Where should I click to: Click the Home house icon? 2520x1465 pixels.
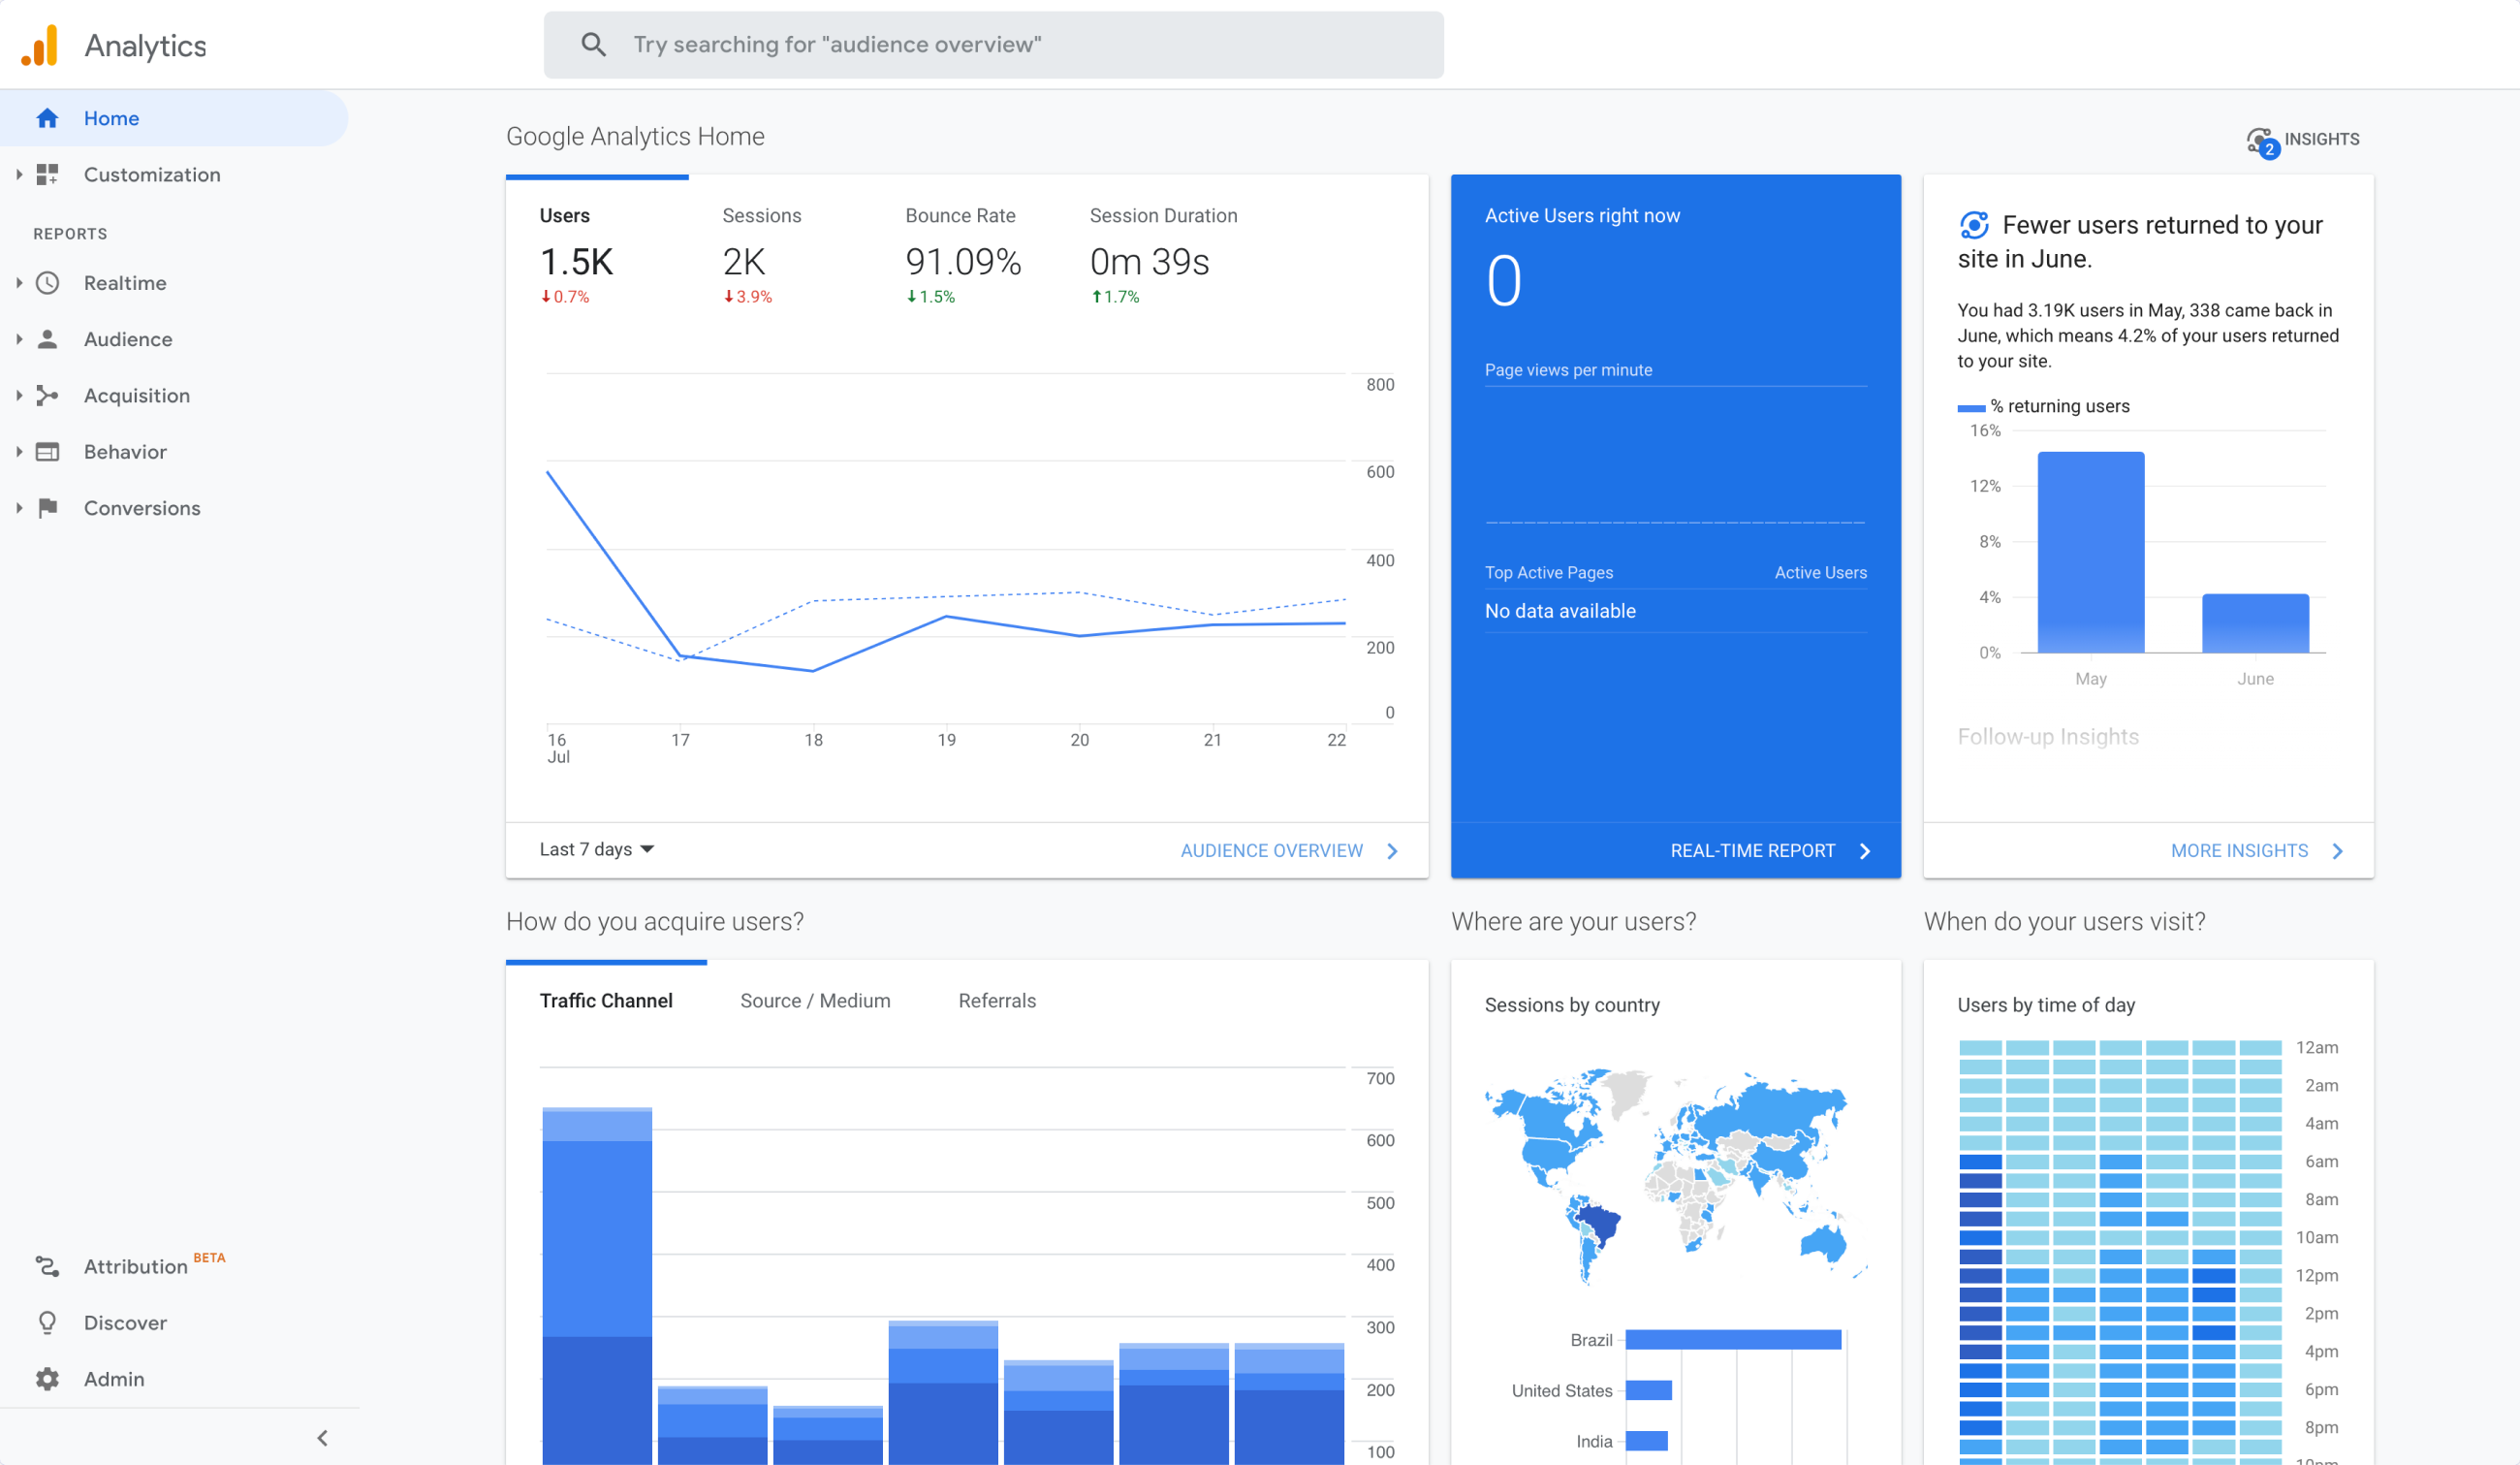[47, 118]
